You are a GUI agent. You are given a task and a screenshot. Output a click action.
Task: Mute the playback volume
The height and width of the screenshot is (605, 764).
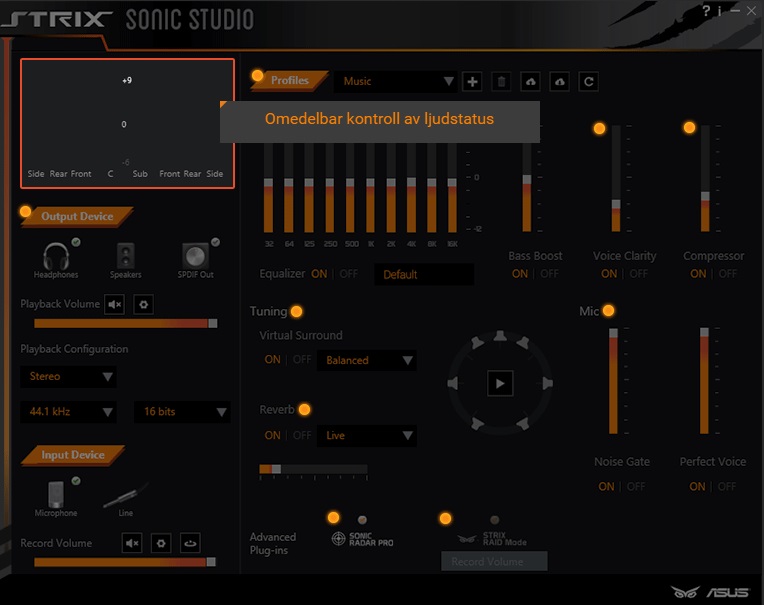coord(115,304)
